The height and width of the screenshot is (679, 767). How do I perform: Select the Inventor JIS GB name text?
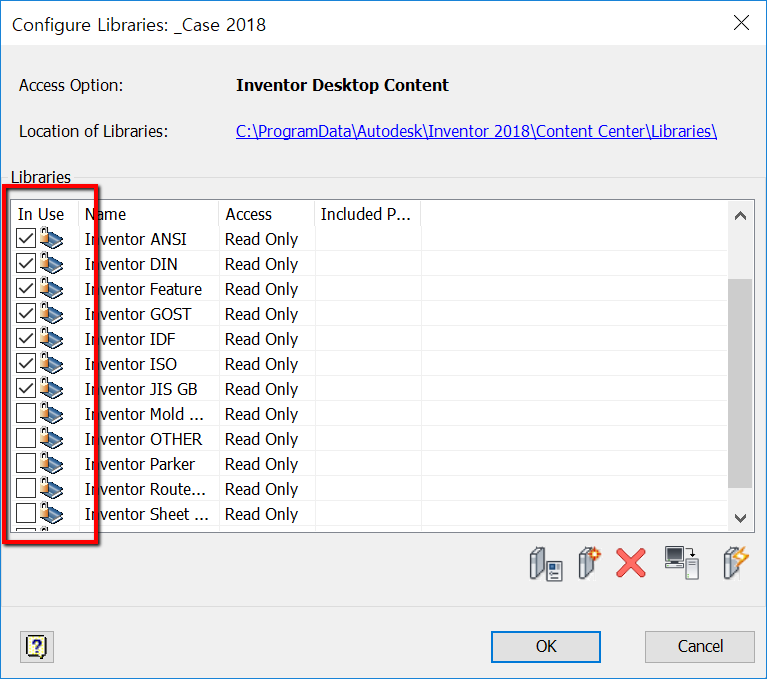coord(141,389)
